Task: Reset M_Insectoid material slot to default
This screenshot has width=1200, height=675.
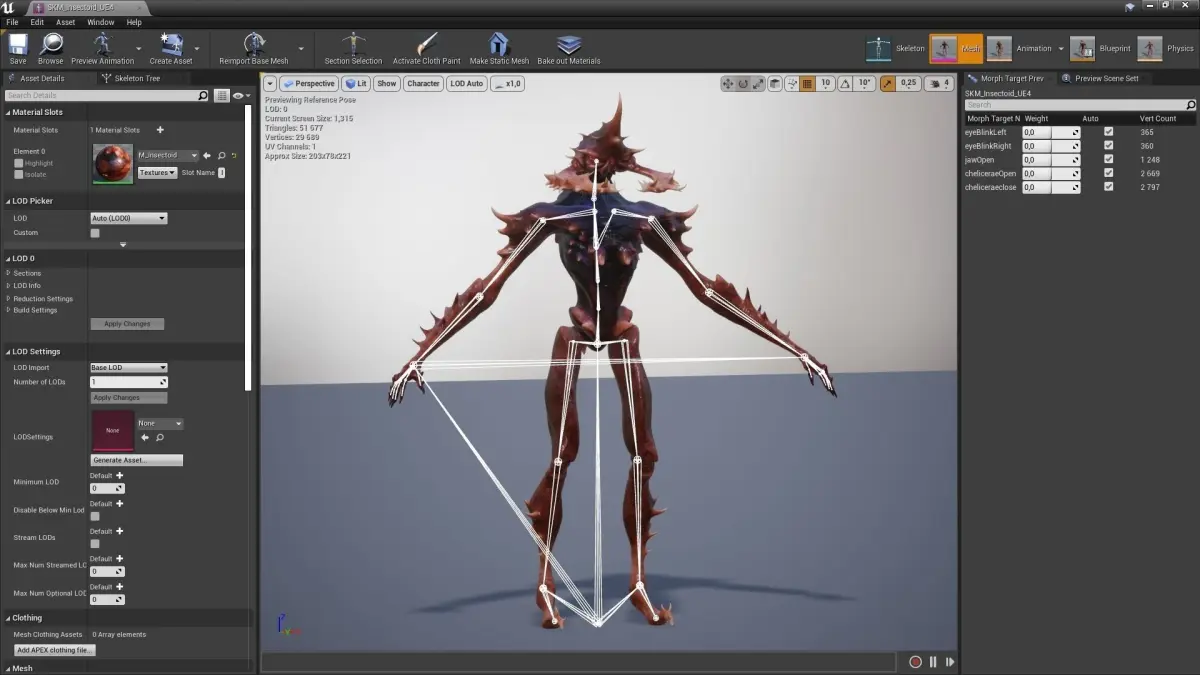Action: coord(234,156)
